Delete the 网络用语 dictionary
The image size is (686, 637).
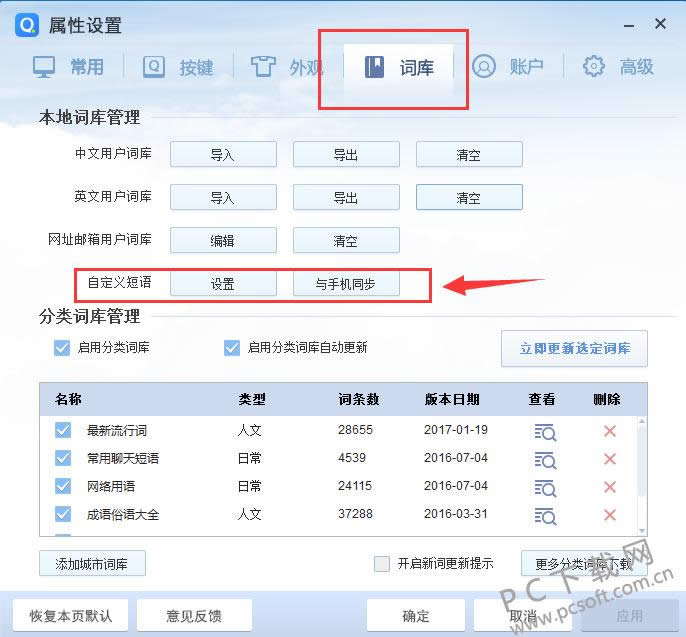[x=609, y=487]
